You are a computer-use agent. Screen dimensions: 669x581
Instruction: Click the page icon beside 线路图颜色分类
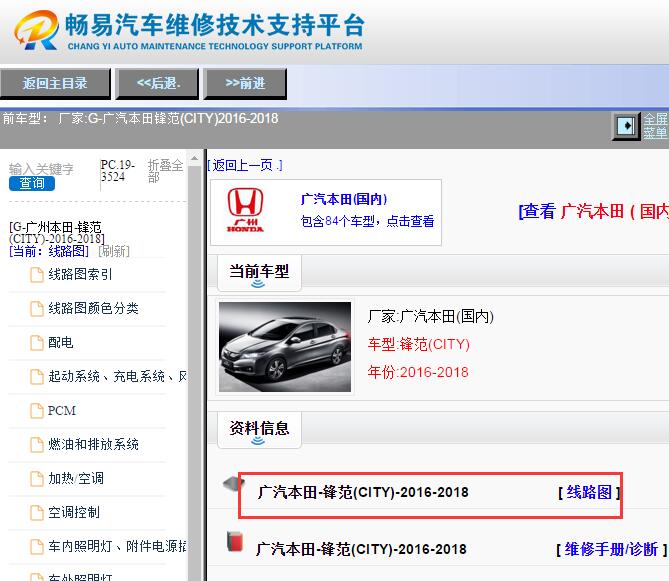coord(37,308)
